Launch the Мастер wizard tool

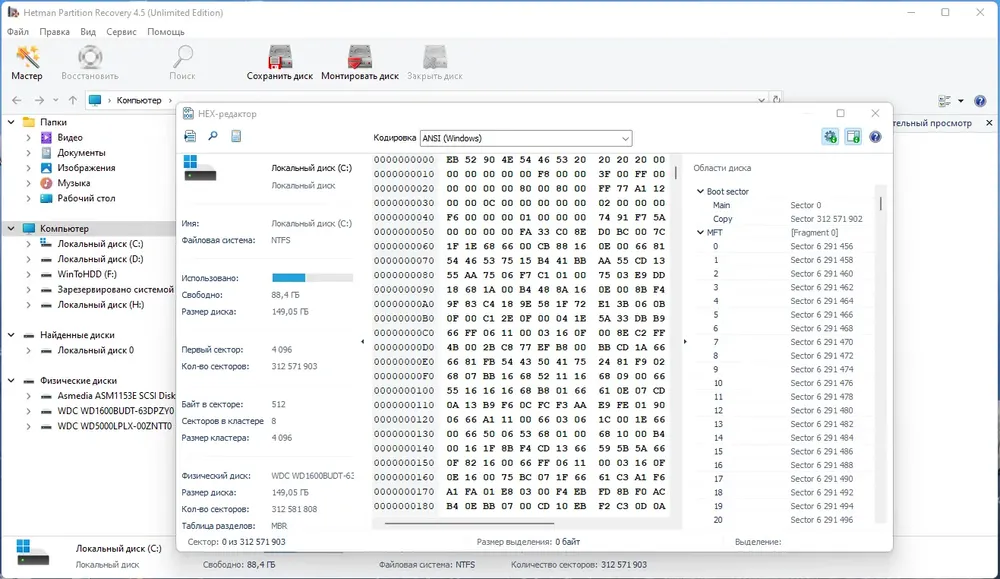pos(27,62)
